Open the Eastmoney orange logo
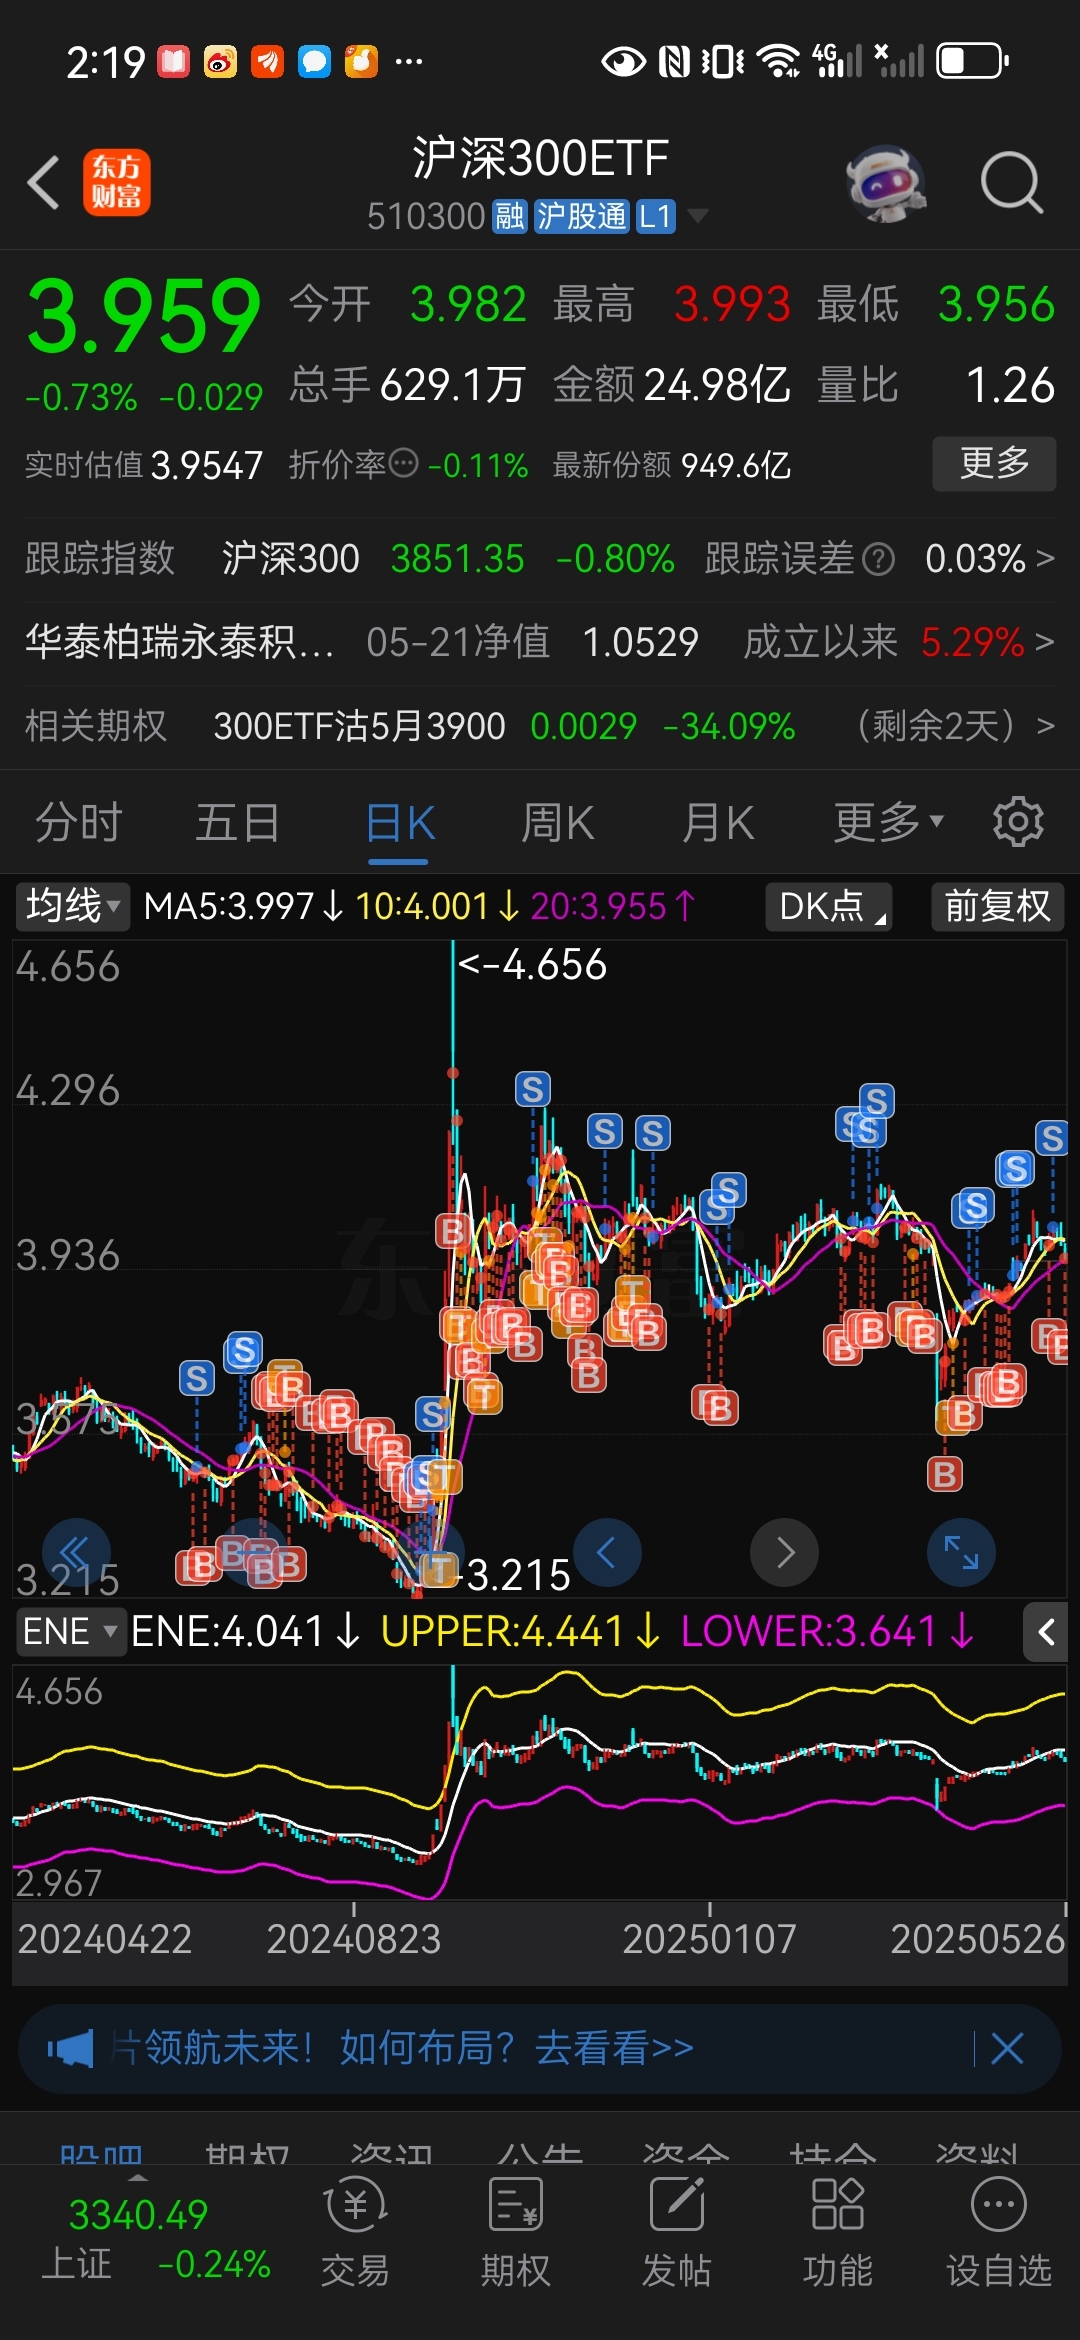The image size is (1080, 2340). click(117, 183)
